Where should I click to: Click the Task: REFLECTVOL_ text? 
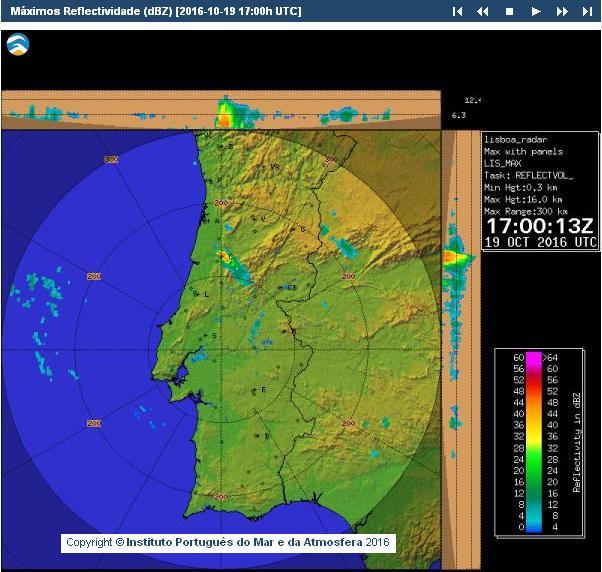coord(529,175)
